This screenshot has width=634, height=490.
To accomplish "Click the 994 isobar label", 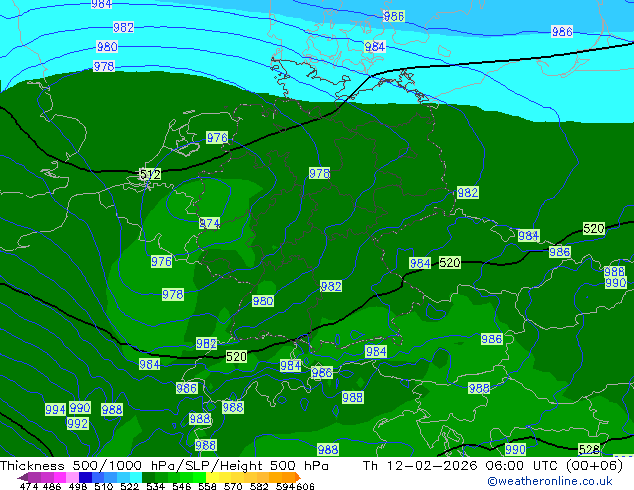I will click(x=55, y=410).
